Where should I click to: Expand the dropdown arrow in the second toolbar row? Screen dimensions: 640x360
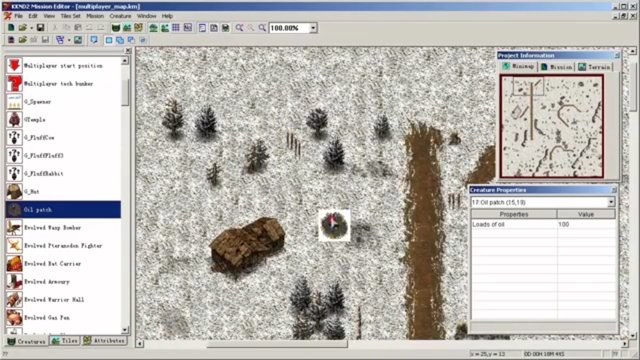pyautogui.click(x=69, y=40)
